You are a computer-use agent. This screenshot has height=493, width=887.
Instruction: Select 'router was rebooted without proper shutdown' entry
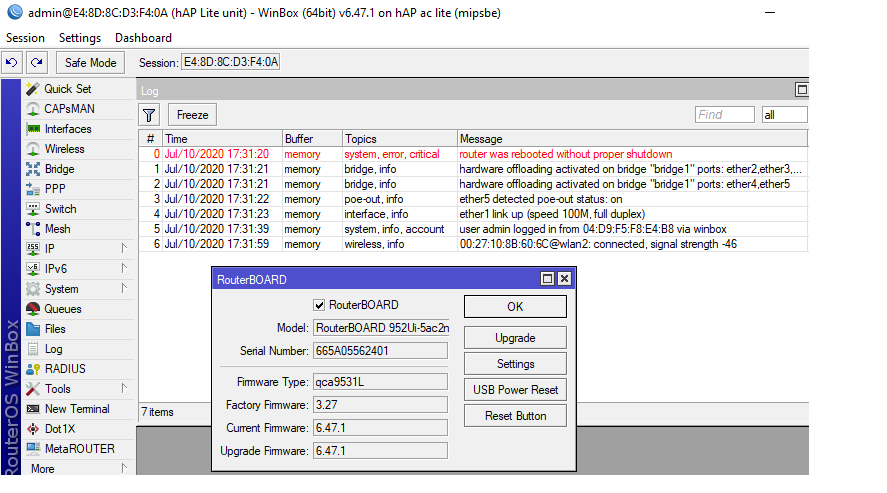click(473, 154)
